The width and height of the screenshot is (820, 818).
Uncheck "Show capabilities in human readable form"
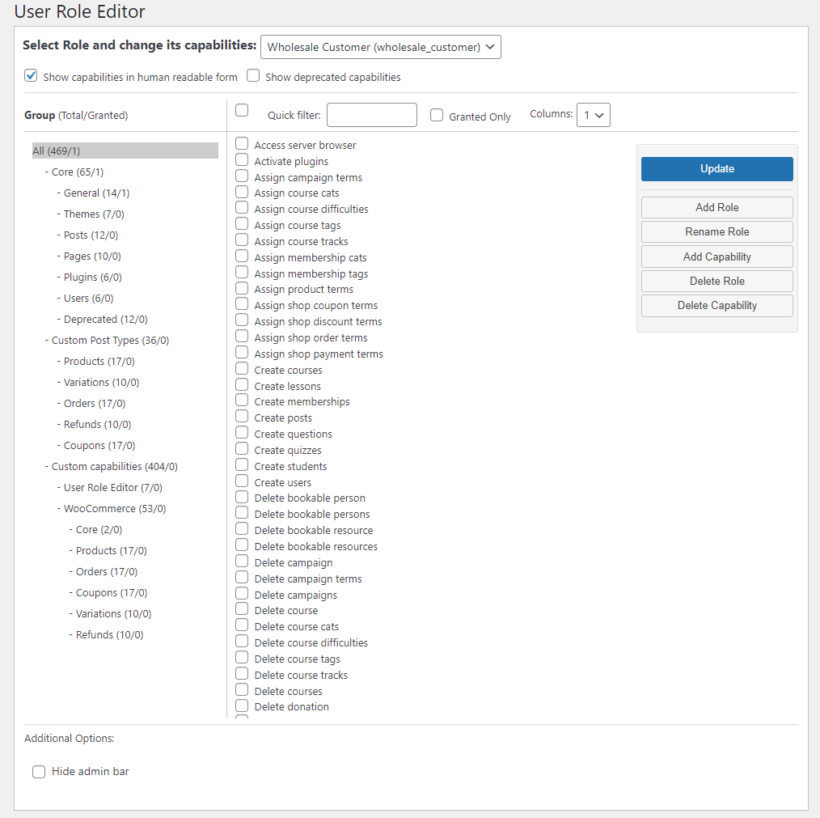[31, 76]
